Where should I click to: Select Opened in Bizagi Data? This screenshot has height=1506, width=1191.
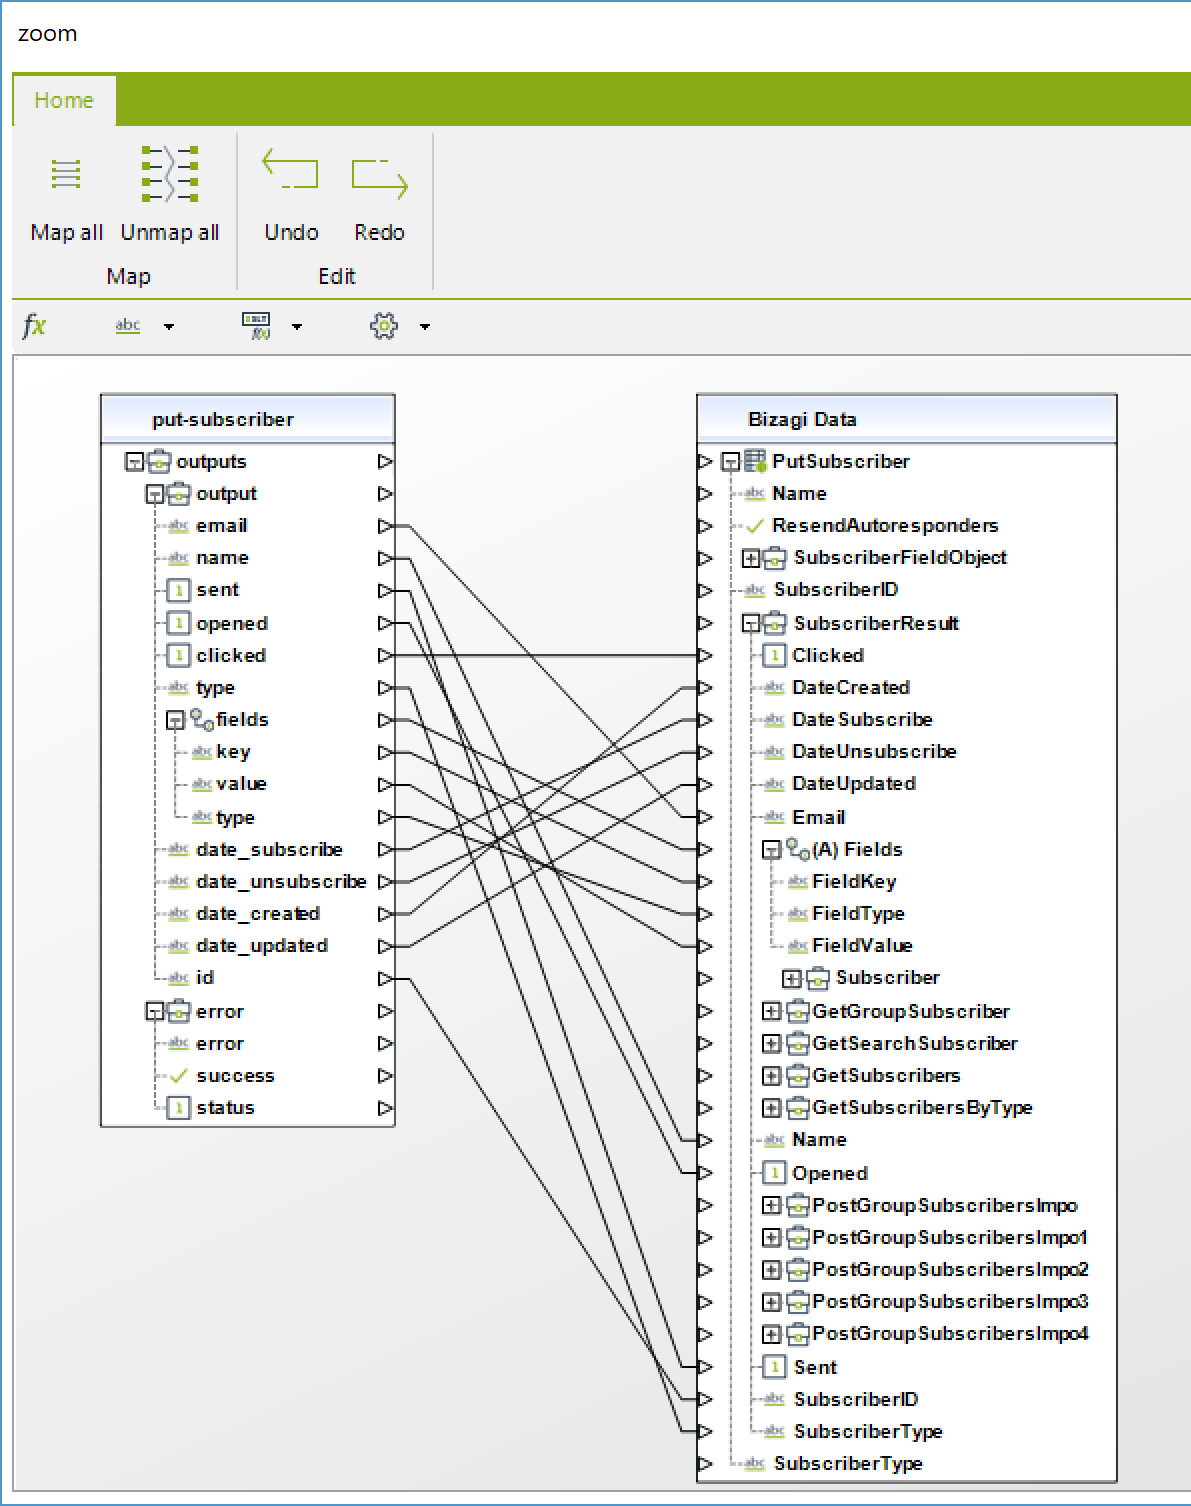click(829, 1174)
